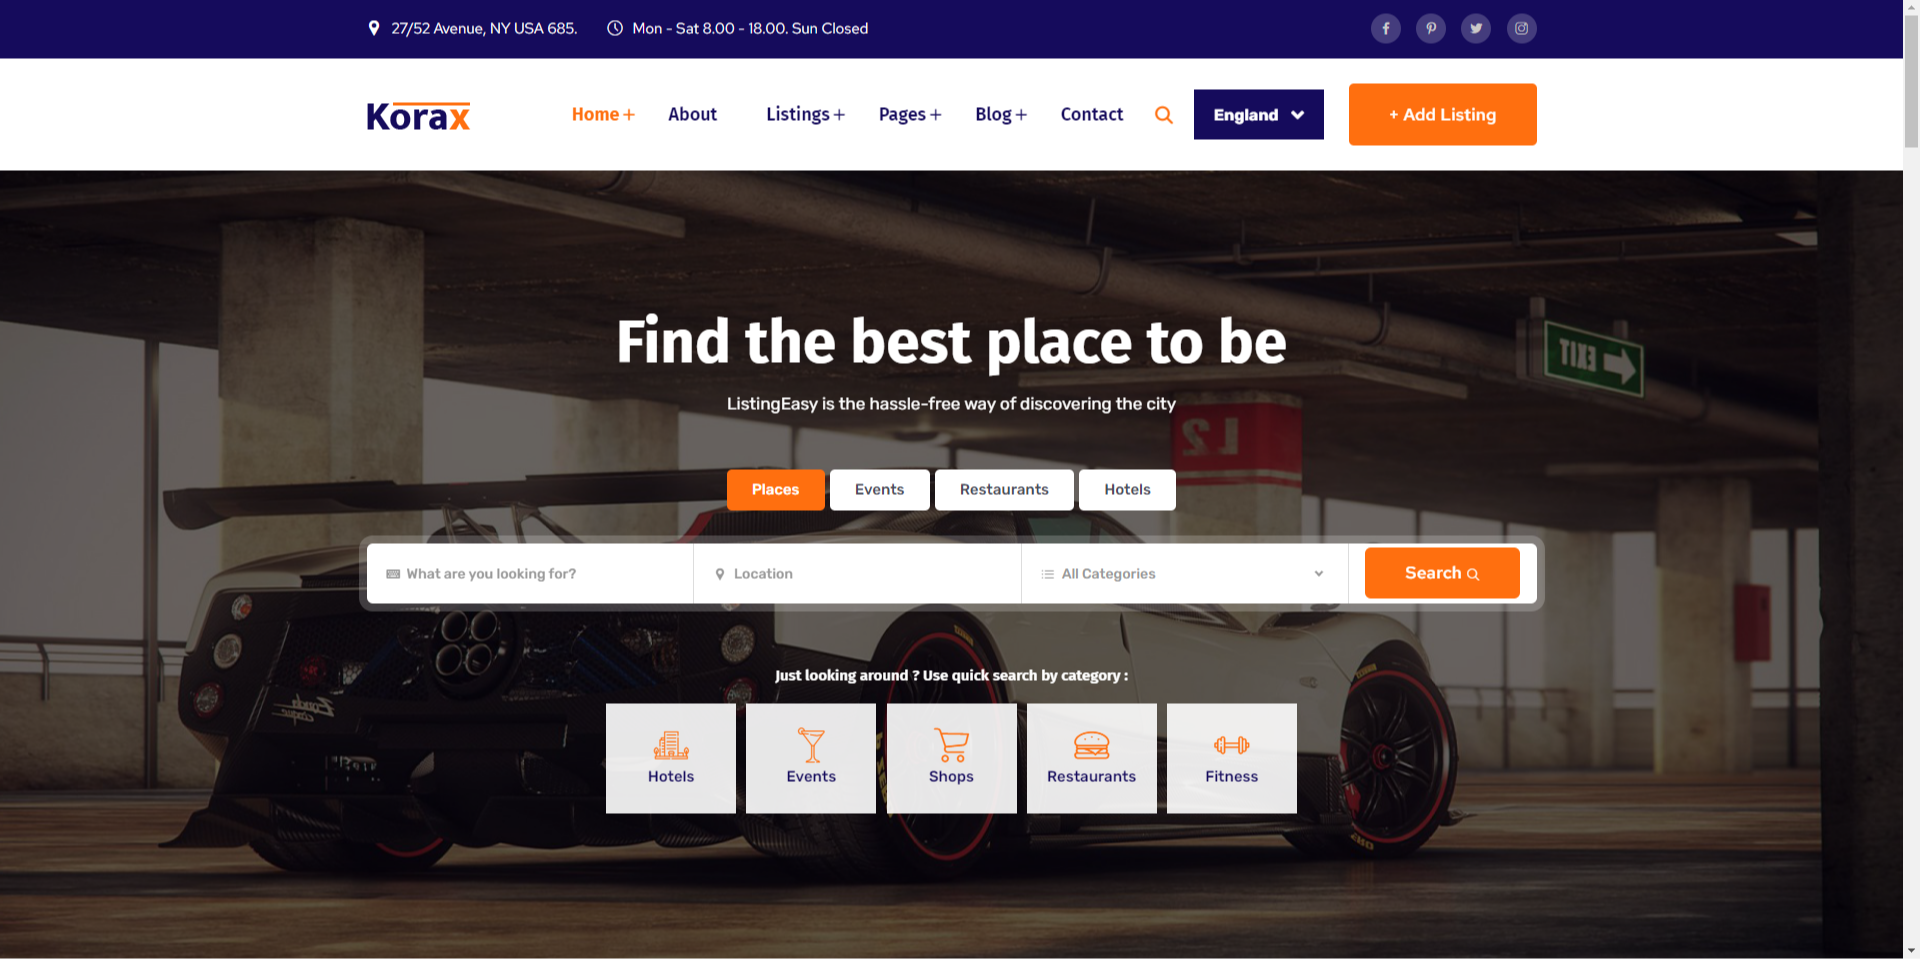Click the Korax logo

[x=418, y=117]
